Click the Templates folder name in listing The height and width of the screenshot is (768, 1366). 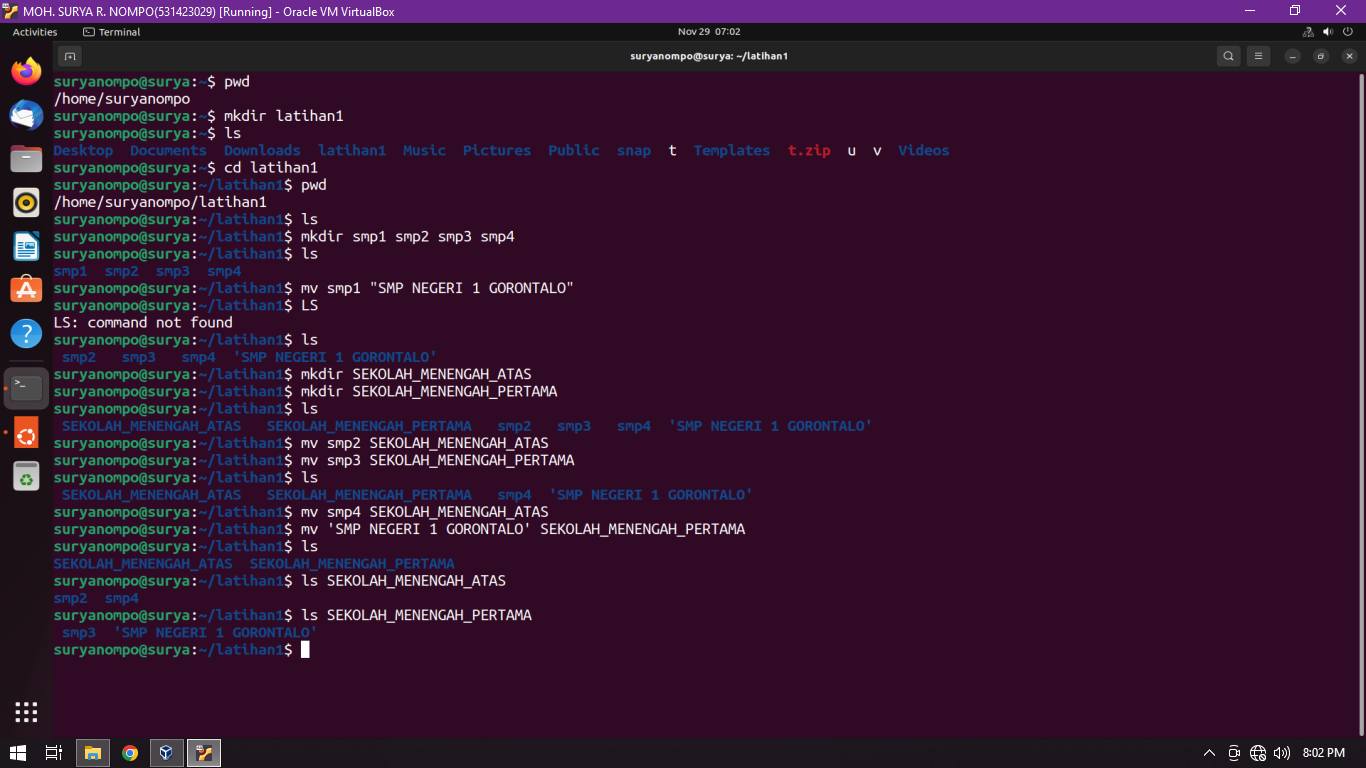[x=732, y=150]
